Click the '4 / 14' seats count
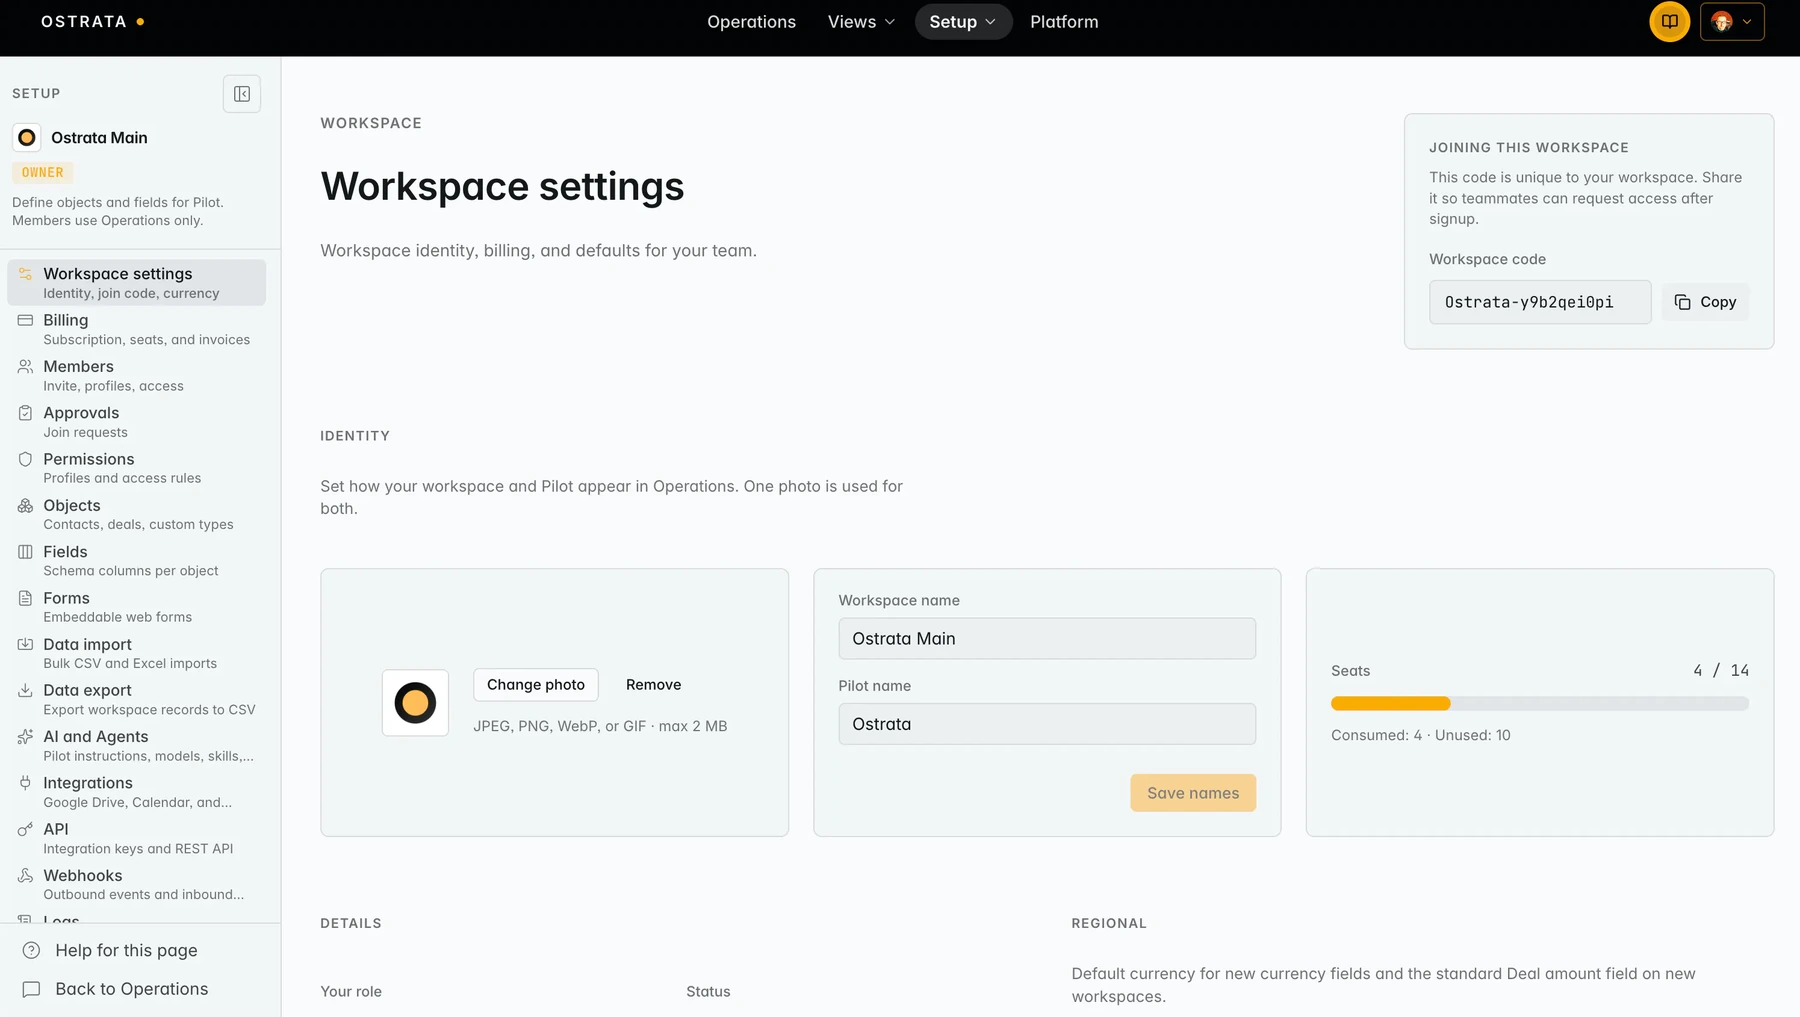This screenshot has width=1800, height=1017. (x=1721, y=670)
